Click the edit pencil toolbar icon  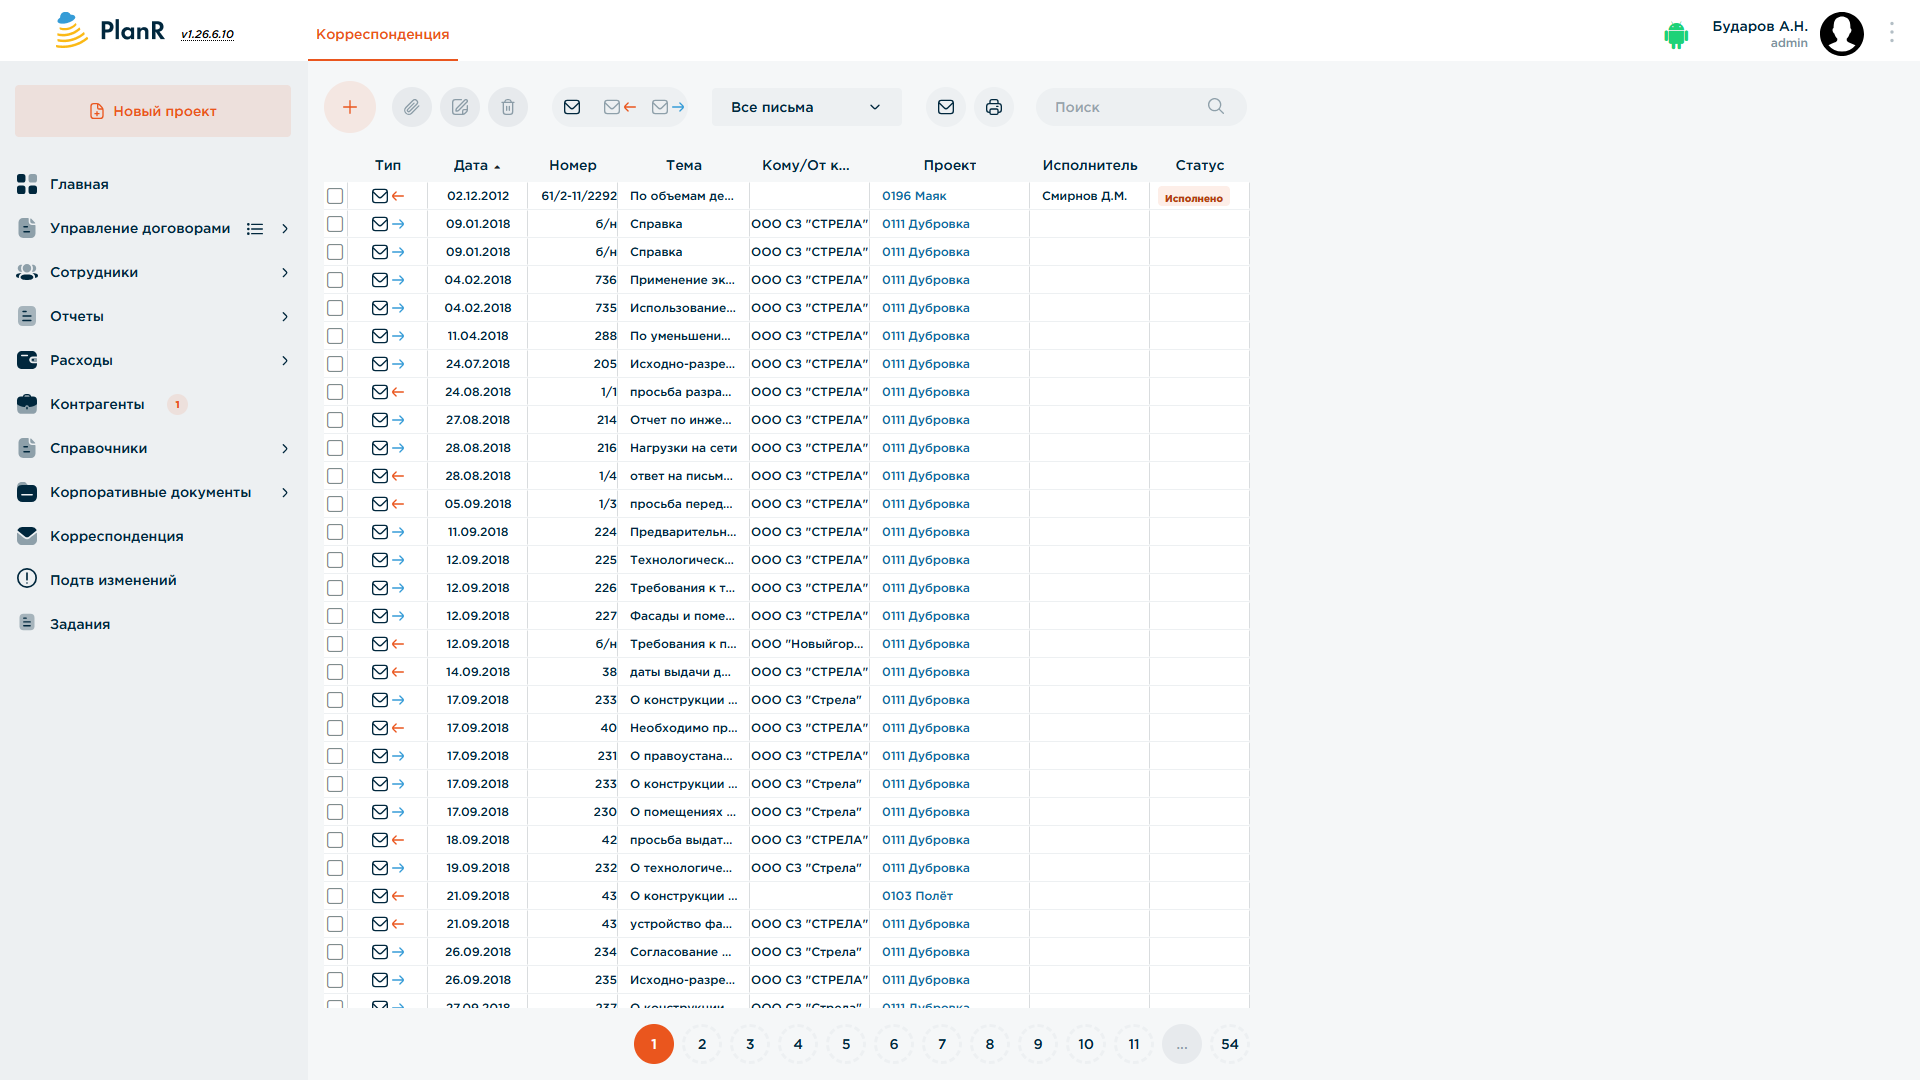pyautogui.click(x=460, y=107)
